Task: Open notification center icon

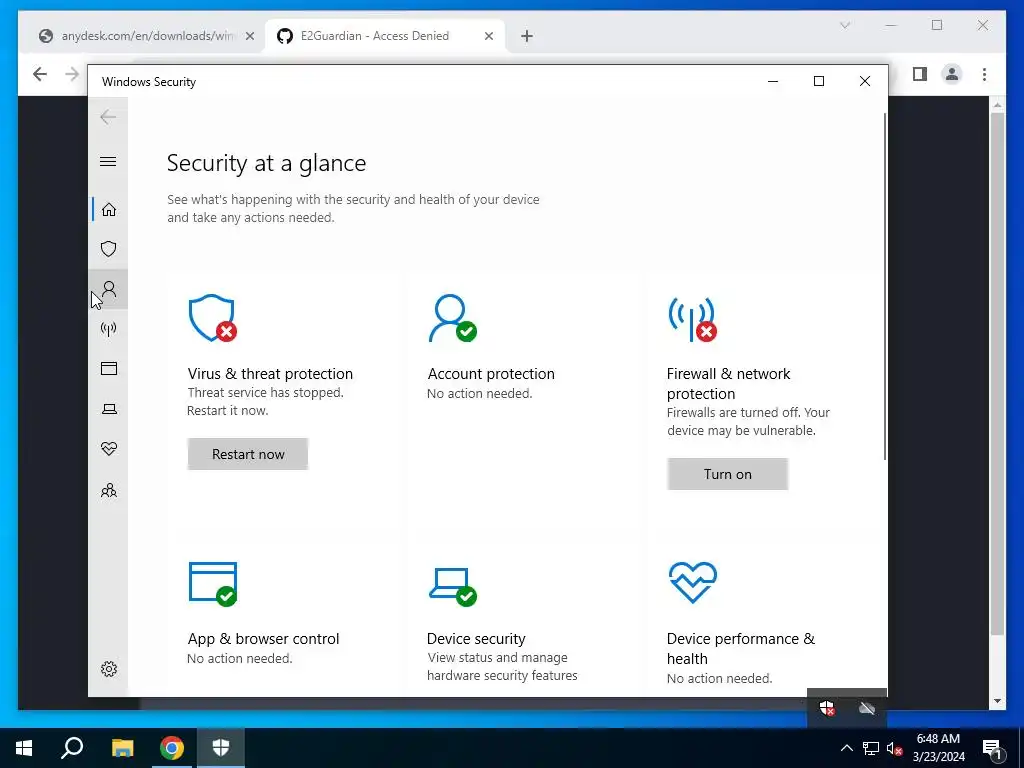Action: coord(992,748)
